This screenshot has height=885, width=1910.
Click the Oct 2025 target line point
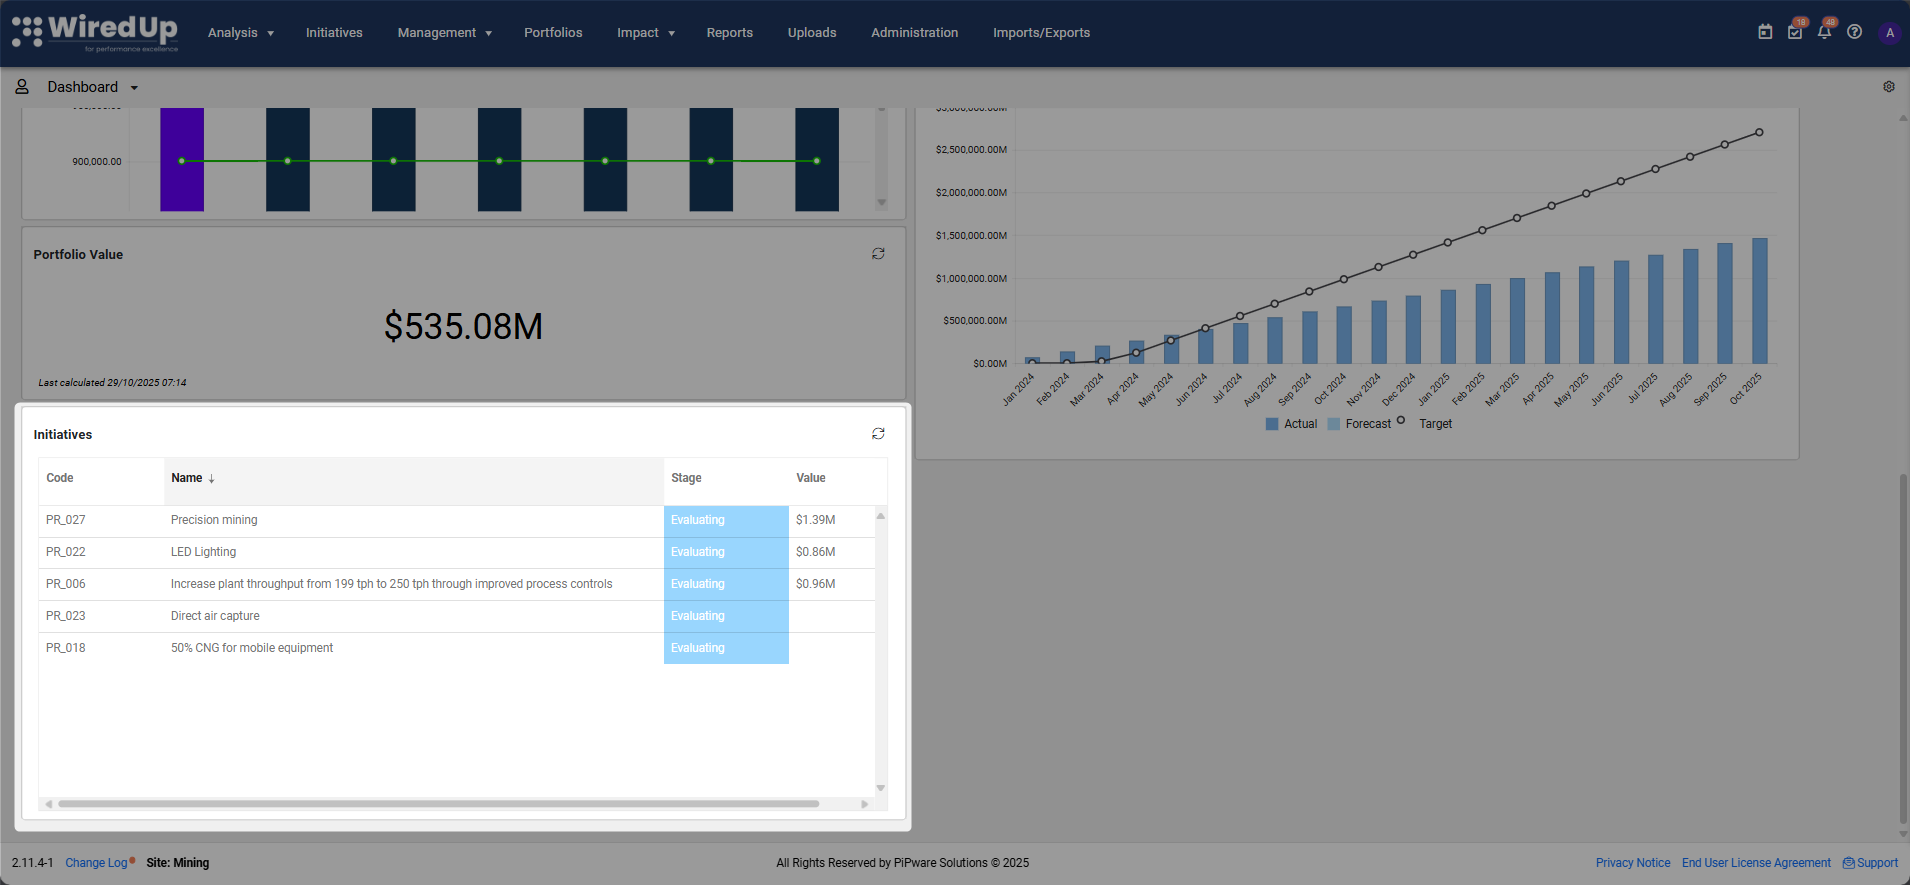click(x=1759, y=132)
